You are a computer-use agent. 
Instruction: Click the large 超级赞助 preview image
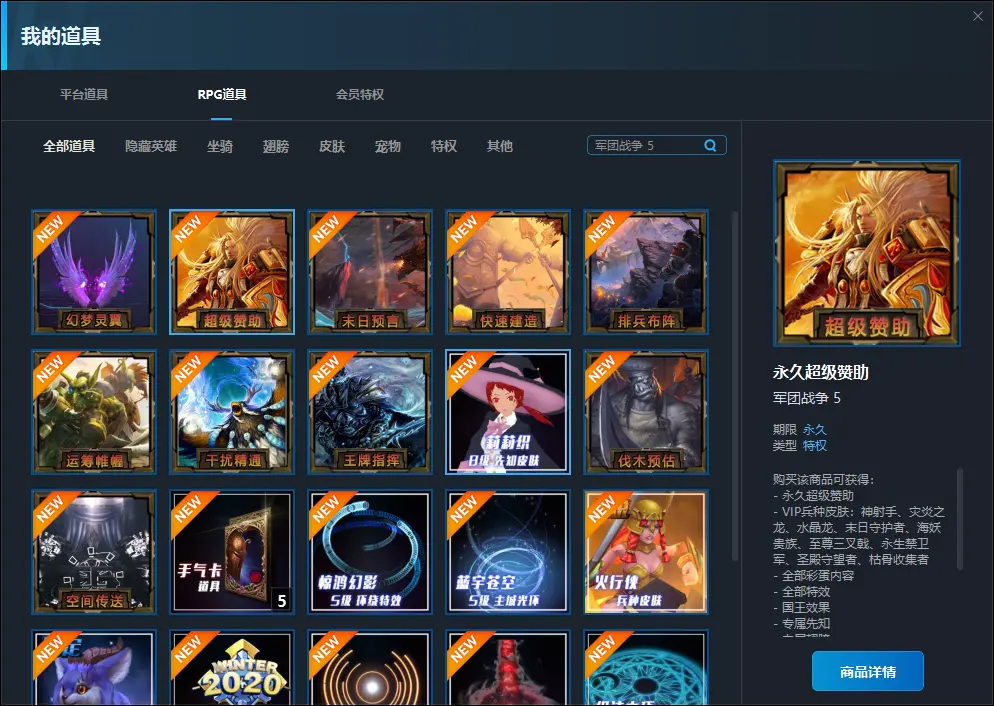(867, 253)
